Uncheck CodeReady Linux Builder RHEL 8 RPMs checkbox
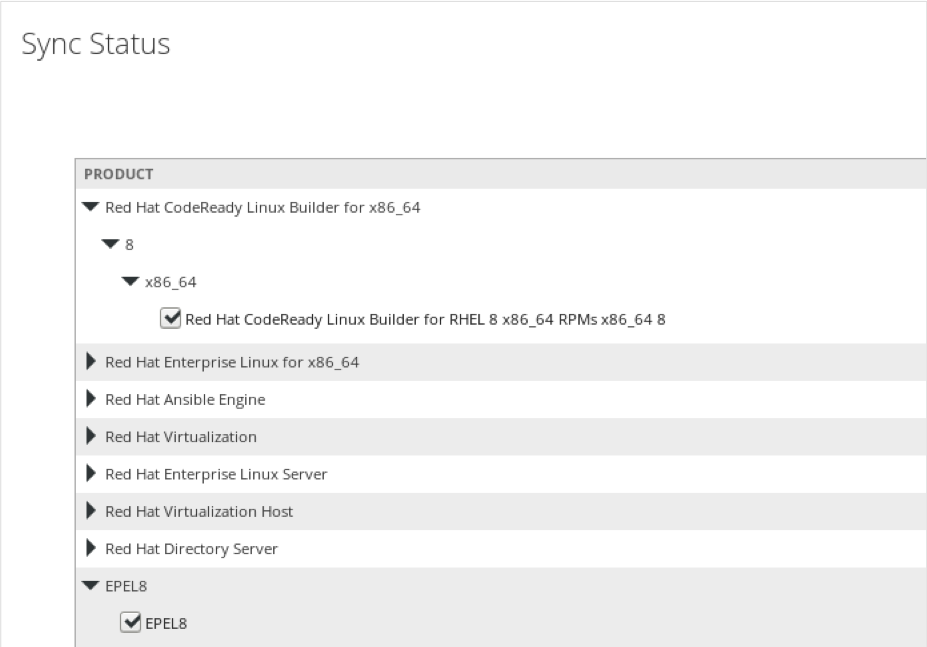This screenshot has width=927, height=647. click(x=170, y=320)
